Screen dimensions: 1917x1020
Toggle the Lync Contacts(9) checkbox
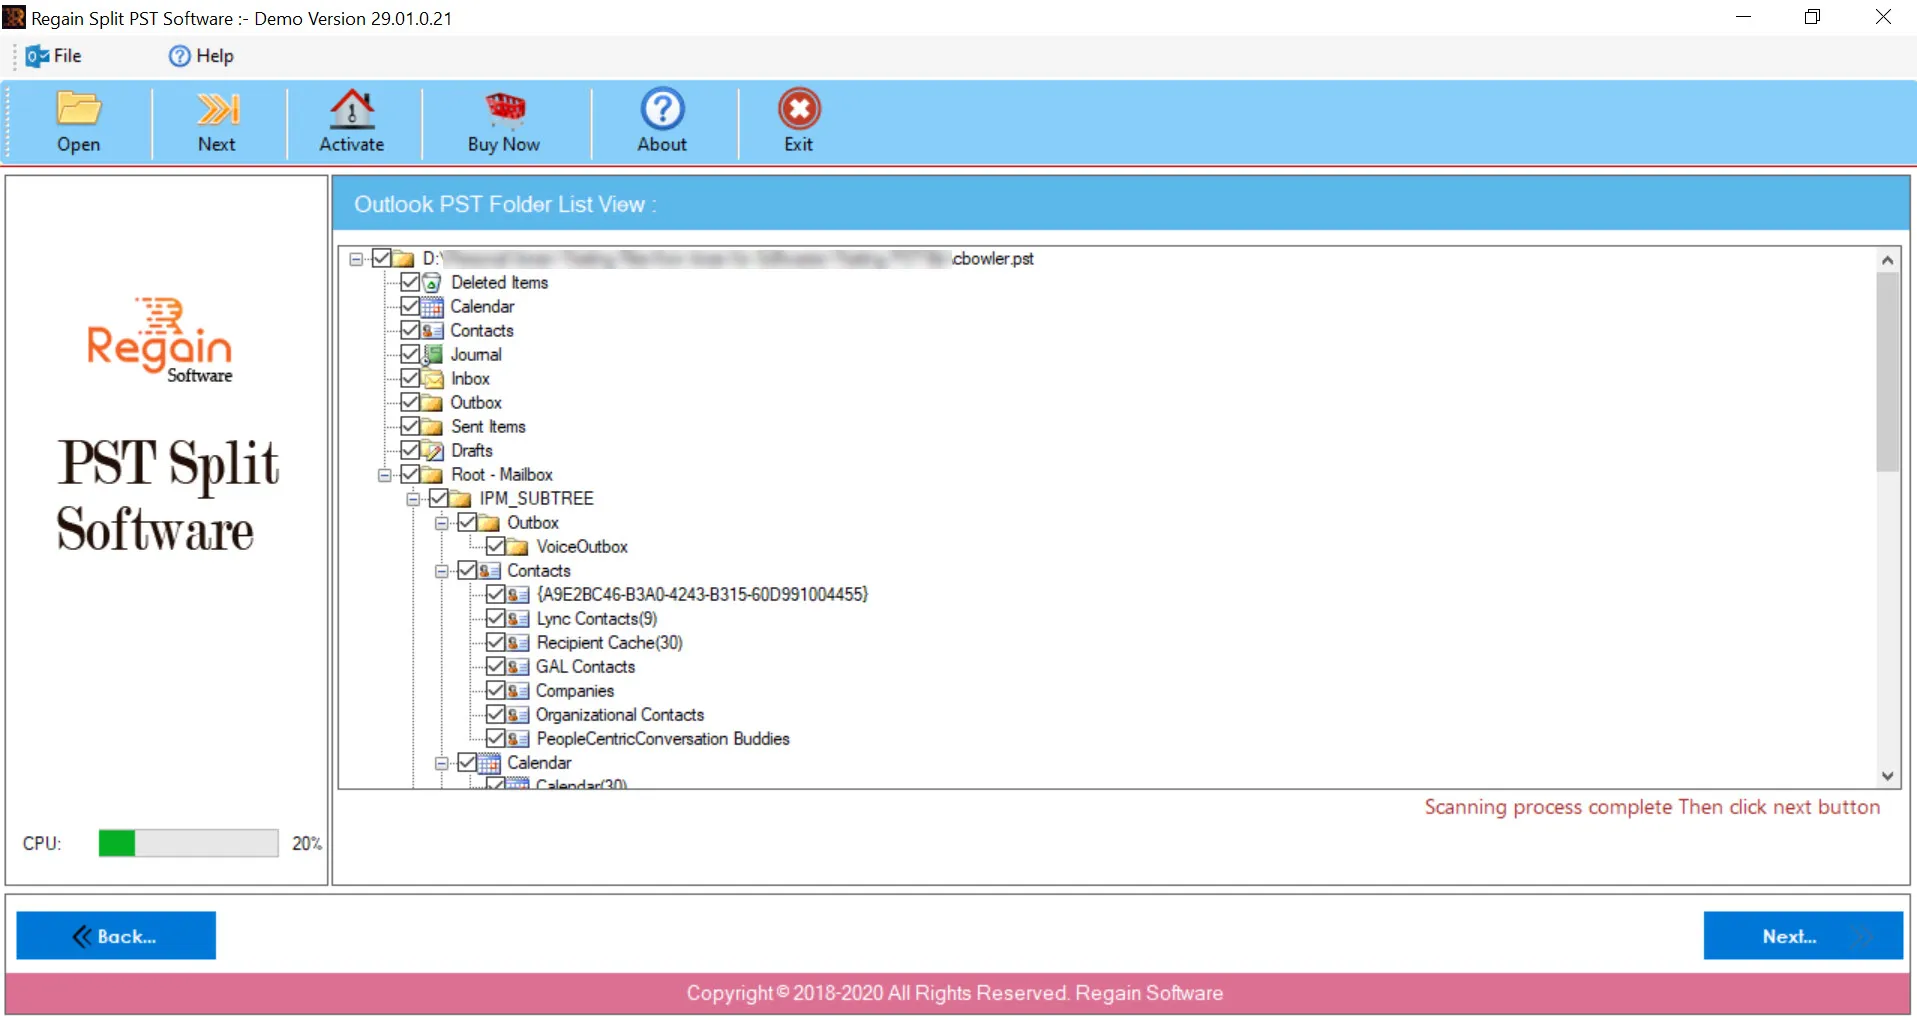[495, 619]
